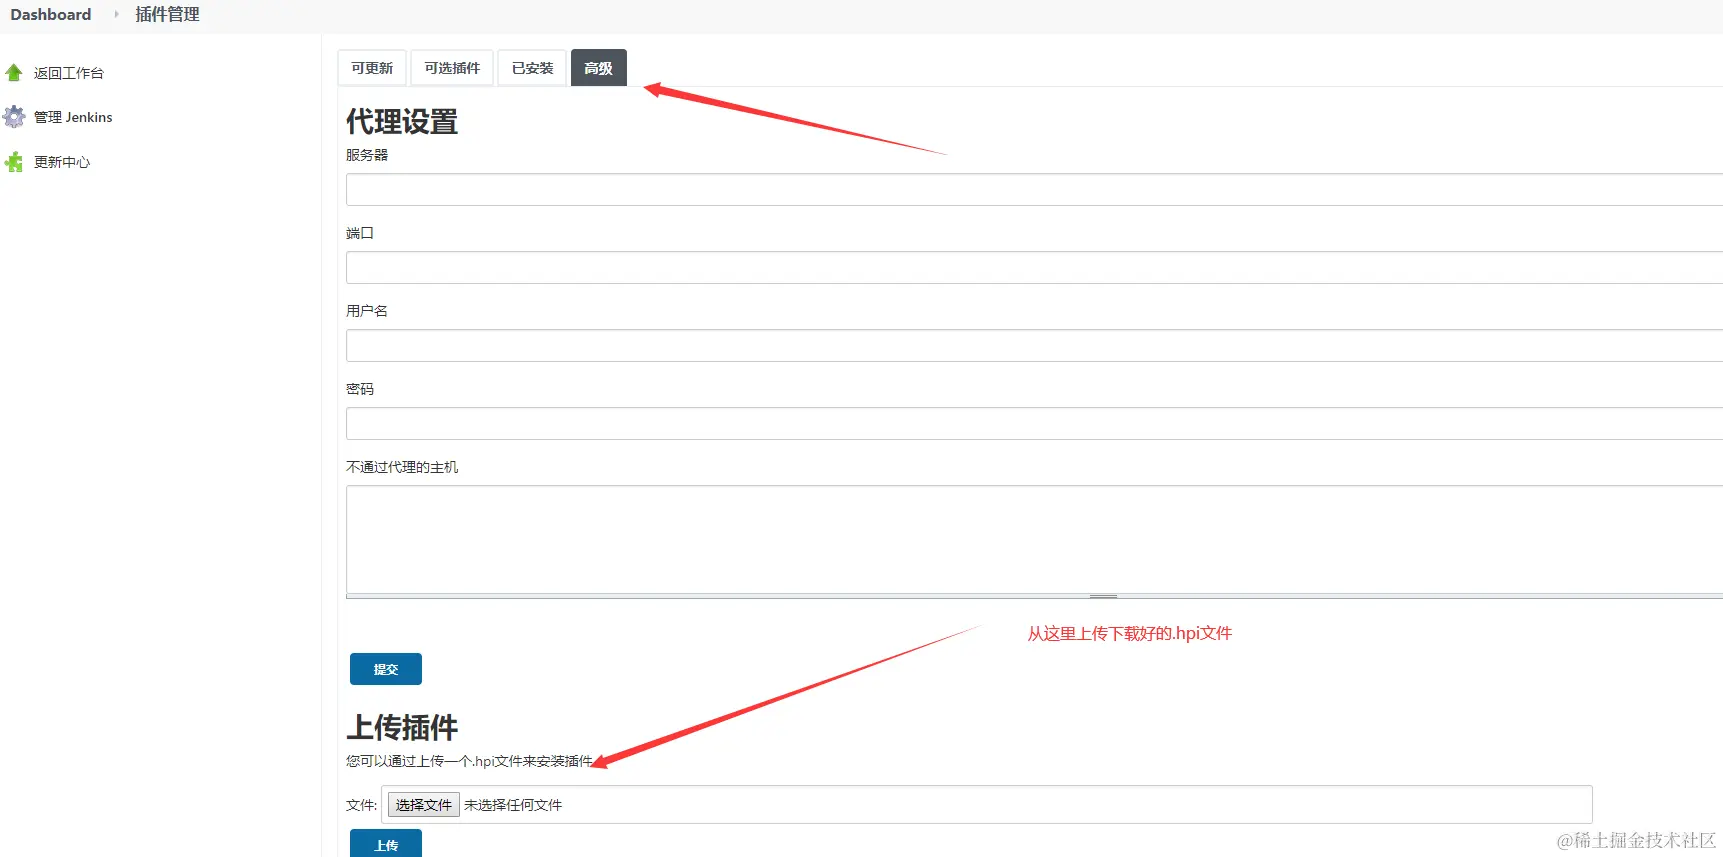Open the 返回工作台 sidebar link
The image size is (1723, 857).
click(x=69, y=73)
